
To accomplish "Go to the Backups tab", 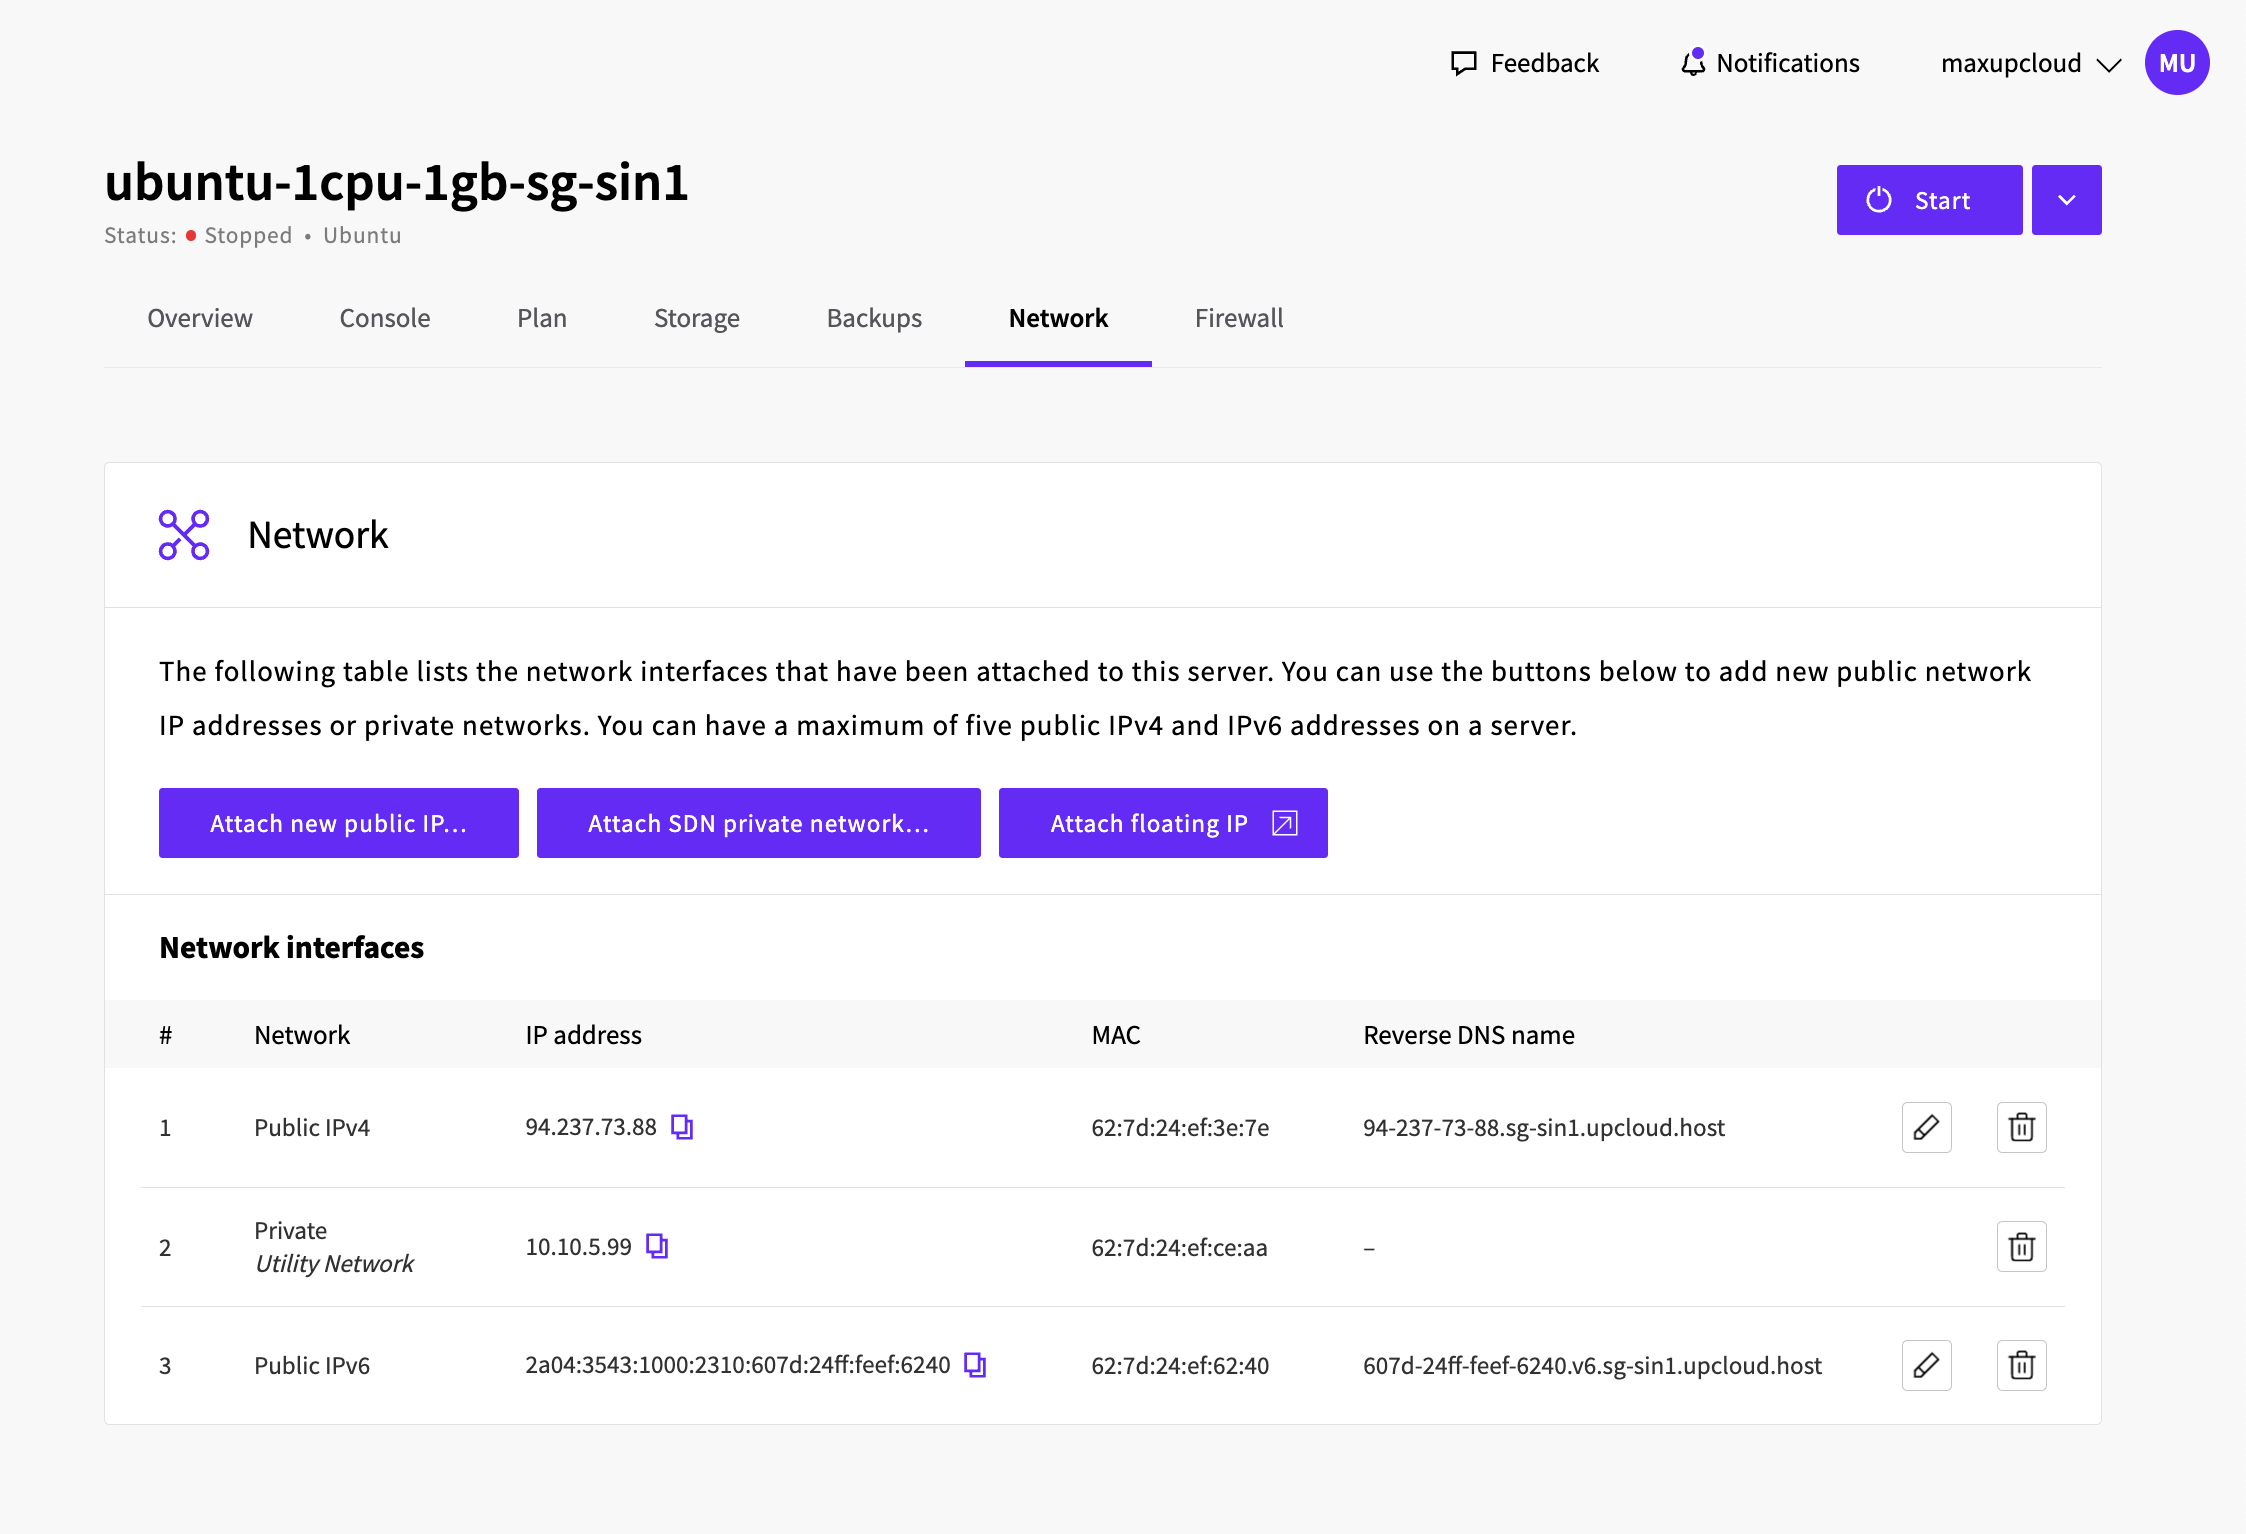I will pos(874,318).
